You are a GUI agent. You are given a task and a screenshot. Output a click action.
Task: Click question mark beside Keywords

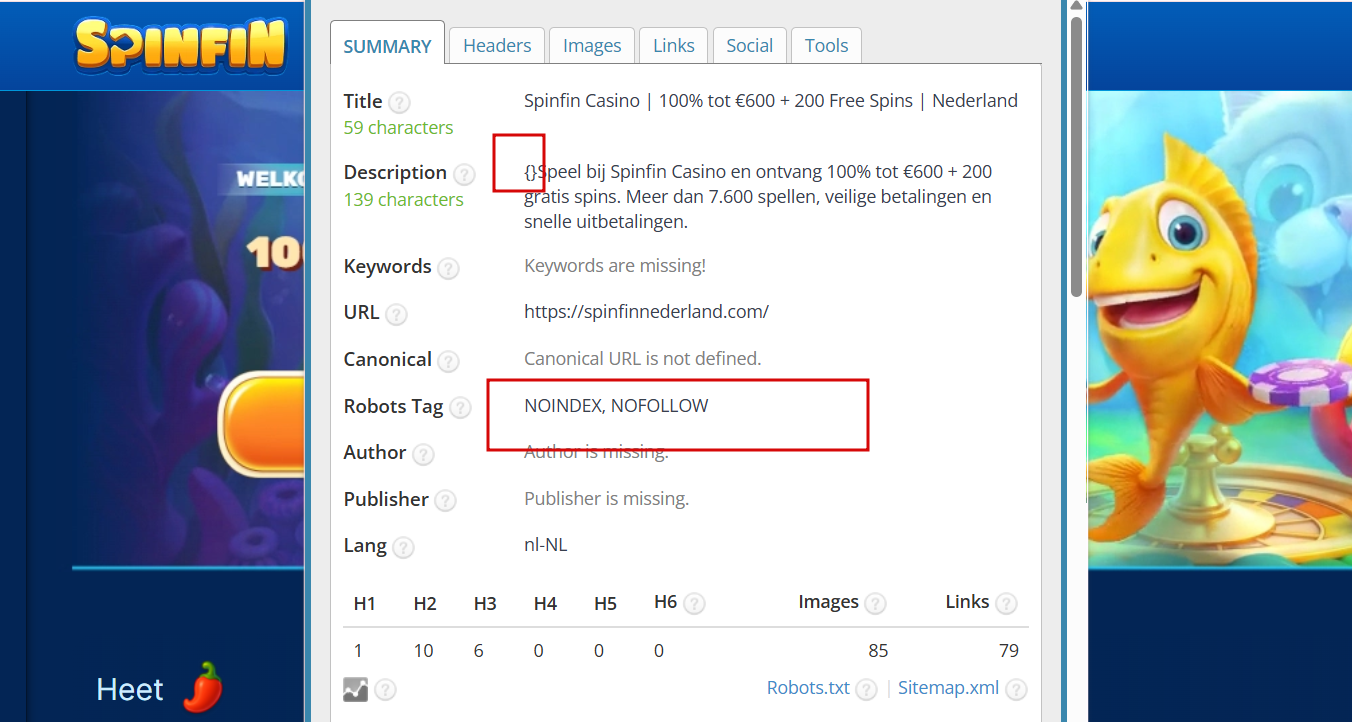[x=449, y=268]
